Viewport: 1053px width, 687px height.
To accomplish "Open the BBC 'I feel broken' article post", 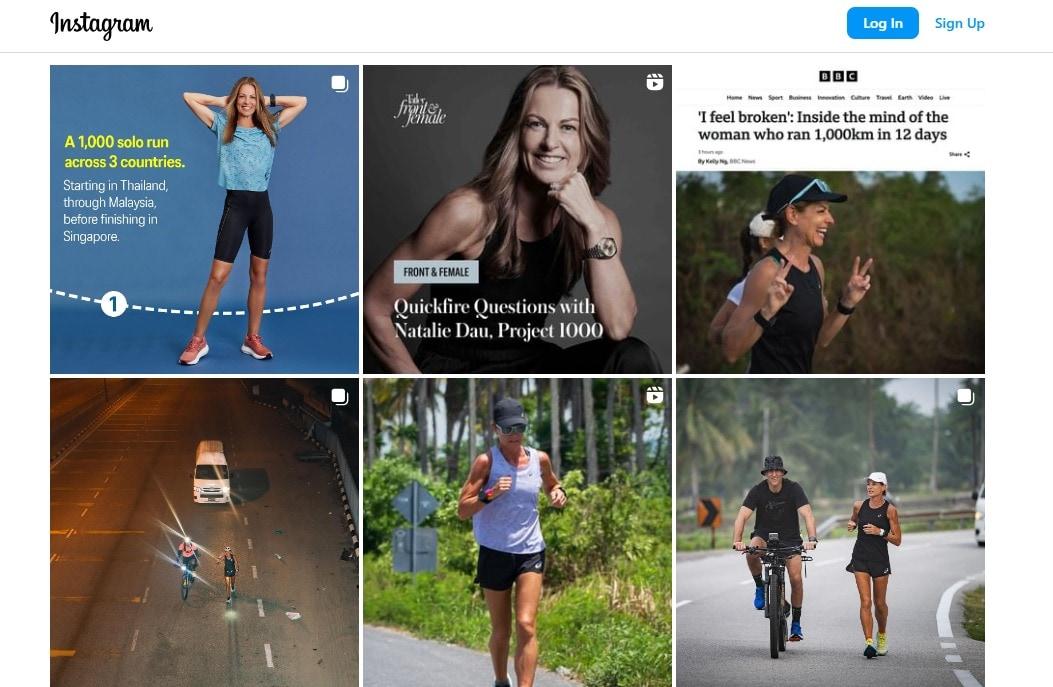I will pyautogui.click(x=831, y=220).
